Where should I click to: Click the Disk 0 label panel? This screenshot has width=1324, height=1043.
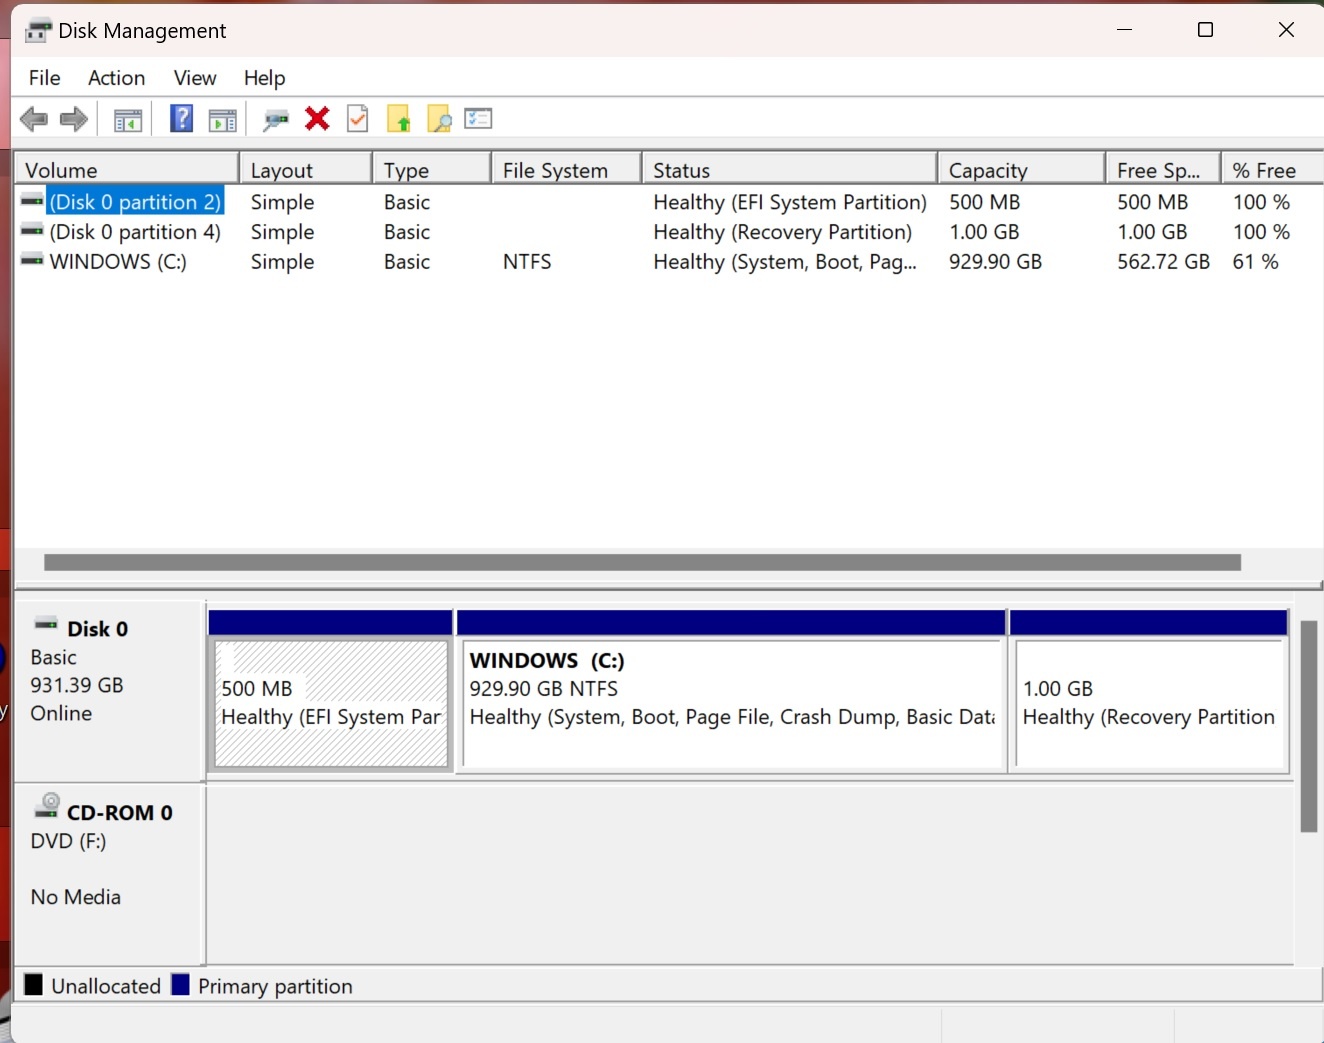[109, 690]
